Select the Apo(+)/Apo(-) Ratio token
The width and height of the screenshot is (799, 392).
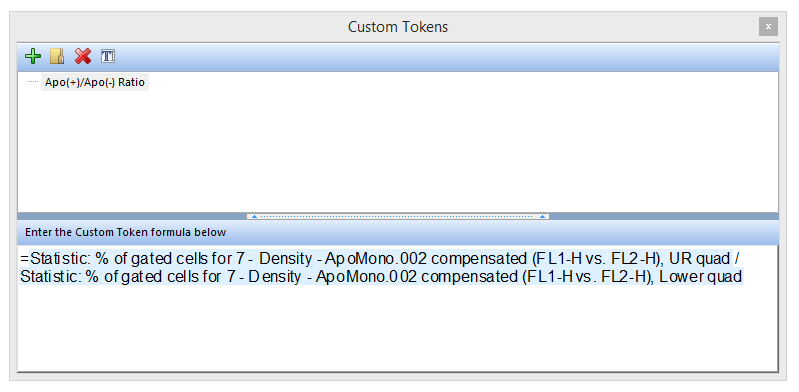95,82
